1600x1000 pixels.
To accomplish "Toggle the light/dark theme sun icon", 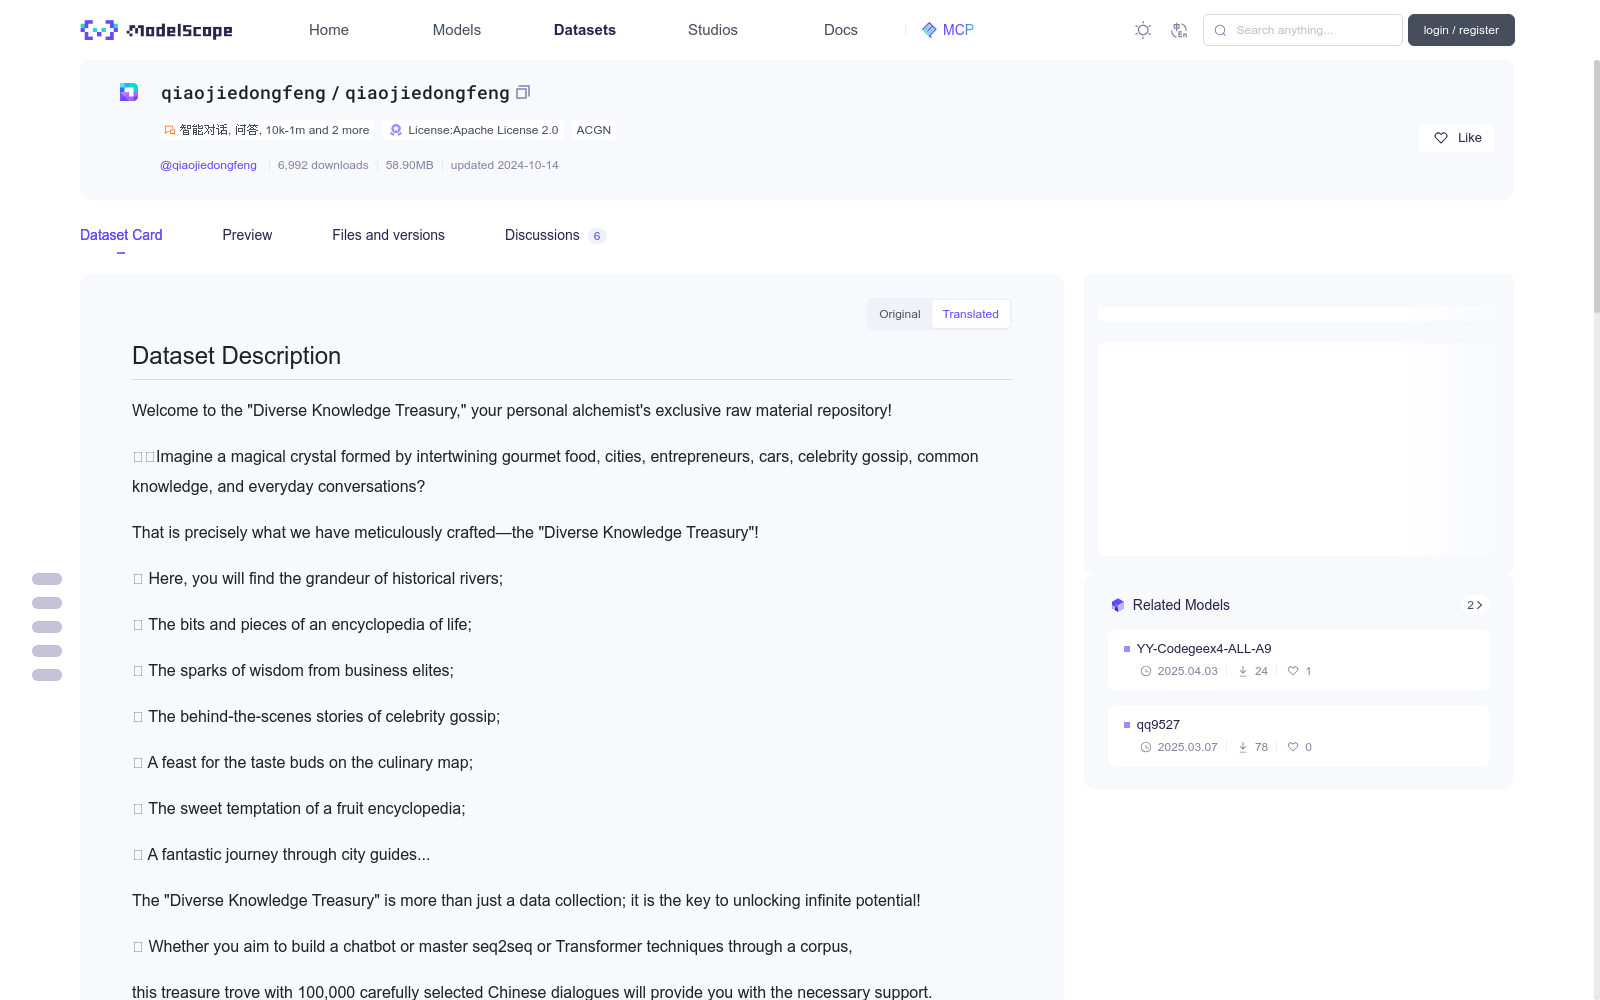I will point(1143,30).
